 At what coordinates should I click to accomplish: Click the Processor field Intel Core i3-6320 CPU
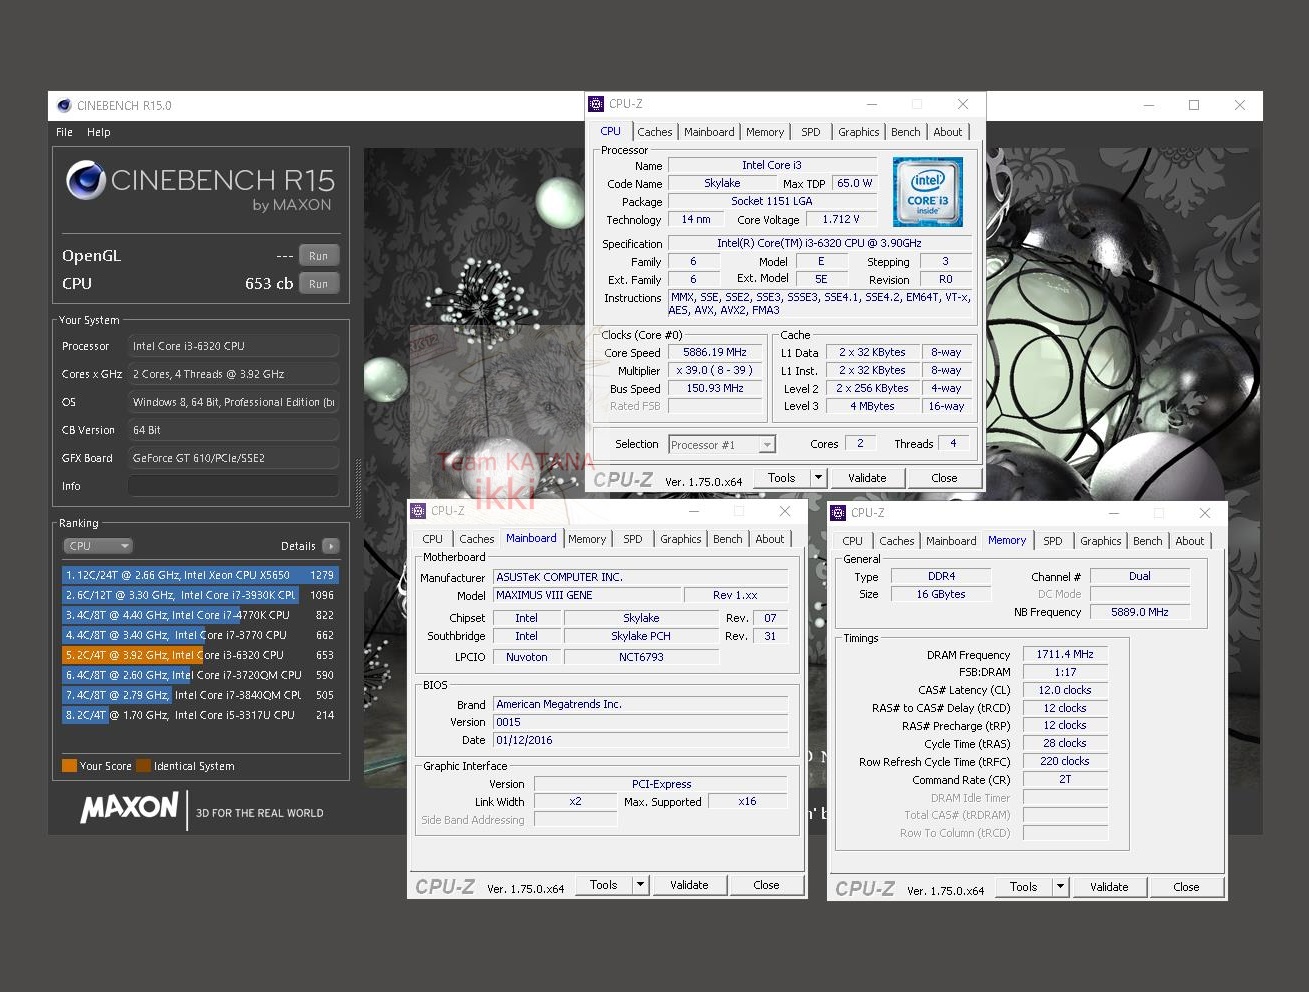point(233,346)
